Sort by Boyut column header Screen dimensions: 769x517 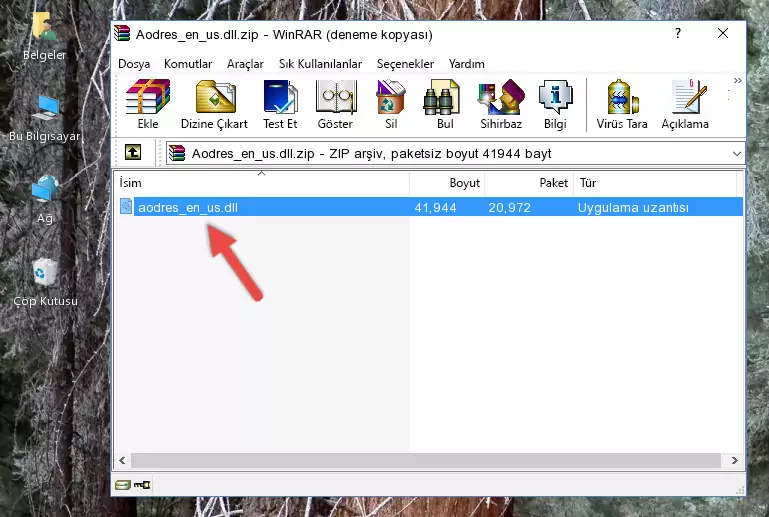(447, 183)
